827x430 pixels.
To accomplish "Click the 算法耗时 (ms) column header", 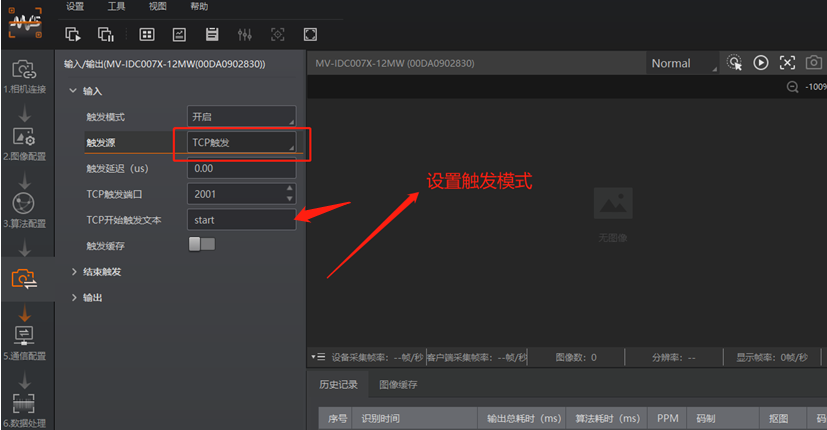I will pos(607,418).
